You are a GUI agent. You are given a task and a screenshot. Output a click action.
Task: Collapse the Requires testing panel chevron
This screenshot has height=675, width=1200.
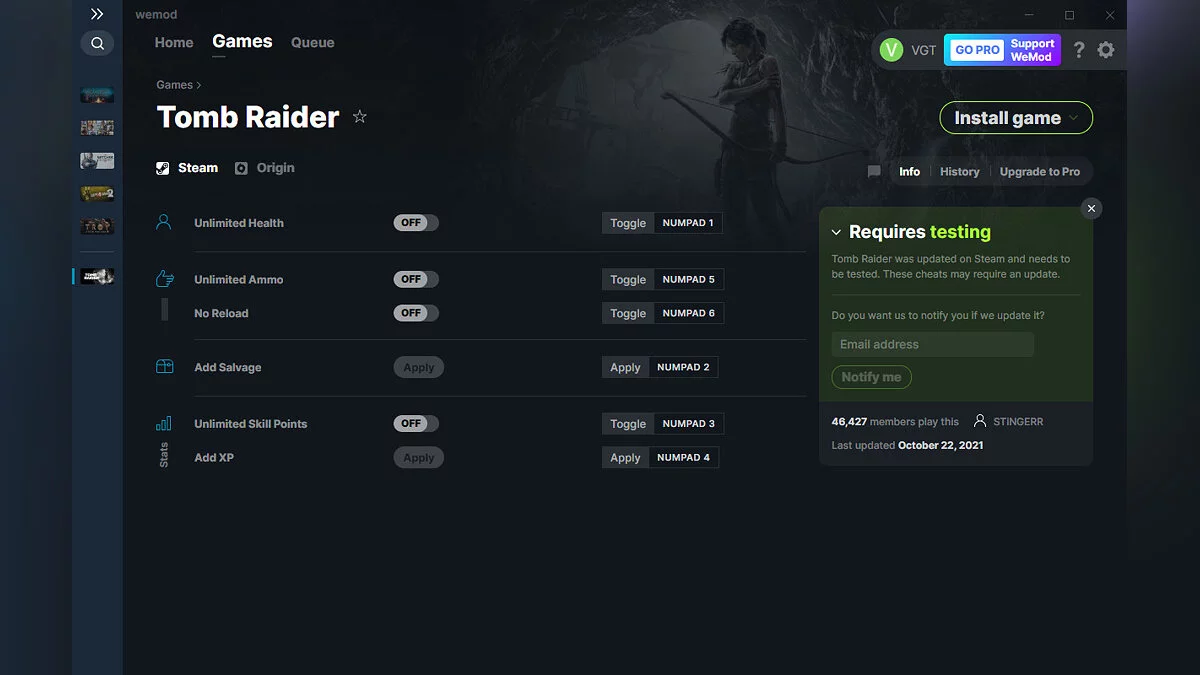coord(836,231)
